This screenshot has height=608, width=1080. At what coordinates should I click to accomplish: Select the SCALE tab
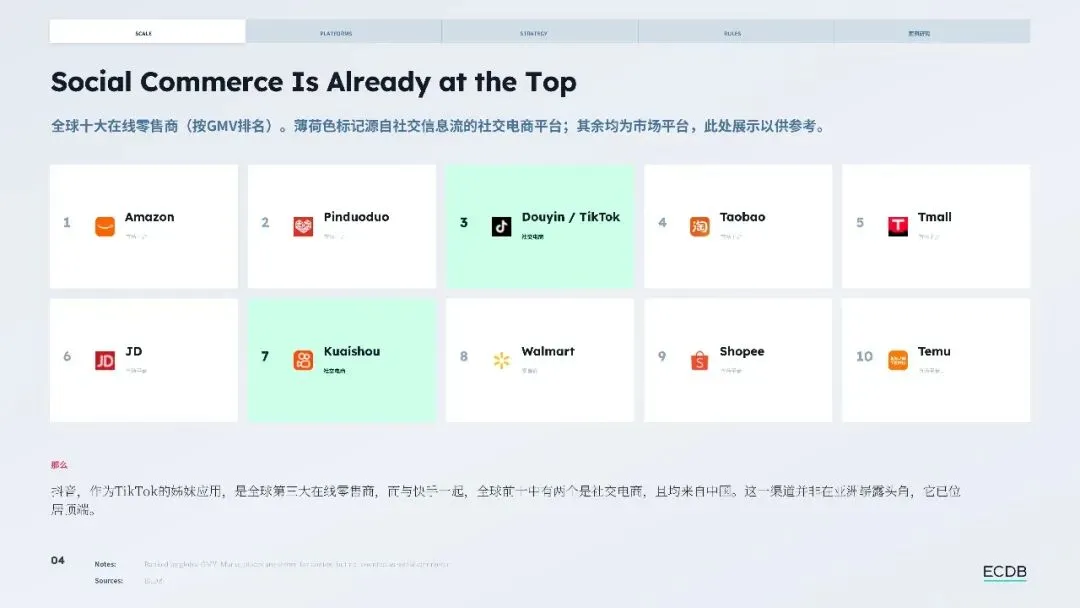[x=147, y=32]
